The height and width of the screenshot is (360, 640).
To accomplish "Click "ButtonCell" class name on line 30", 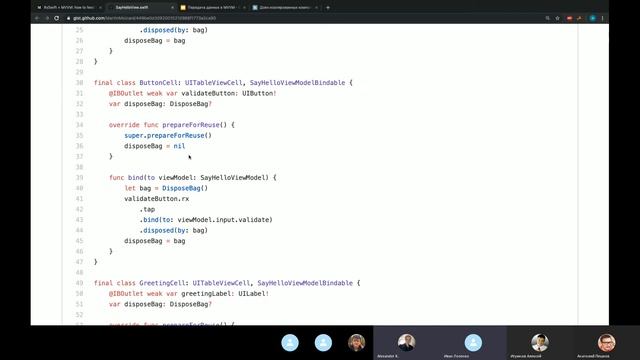I will pyautogui.click(x=158, y=82).
